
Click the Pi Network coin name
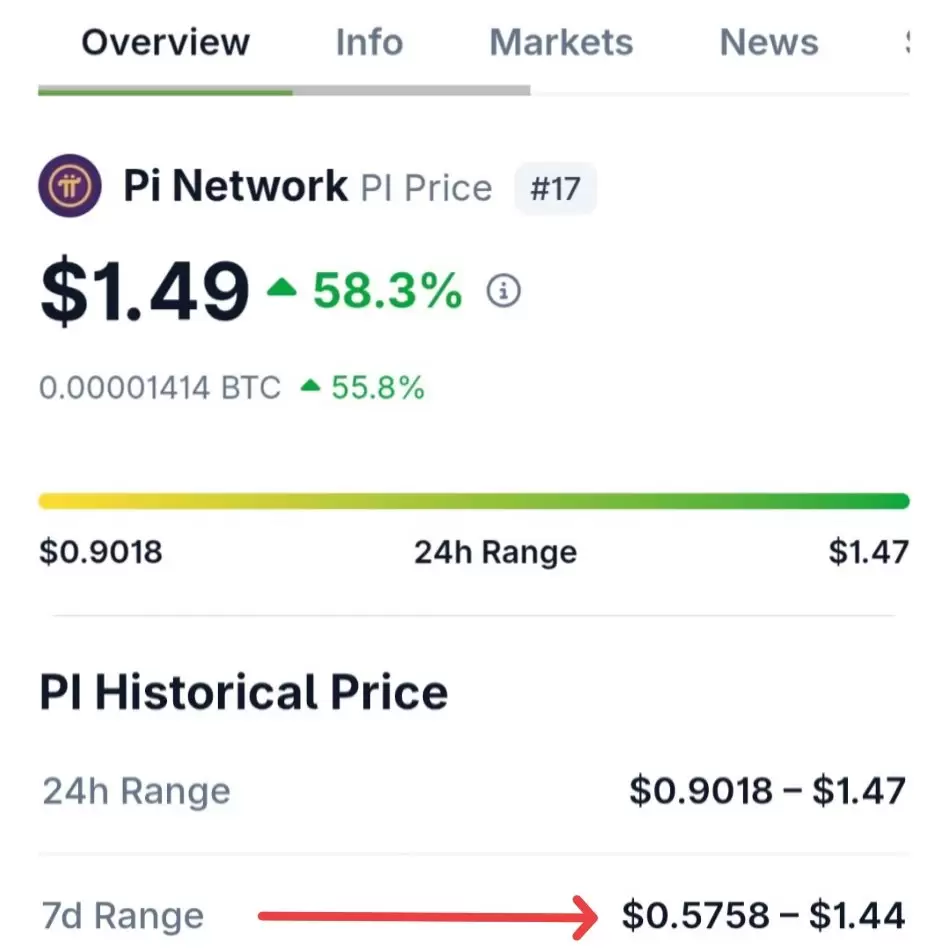point(235,186)
